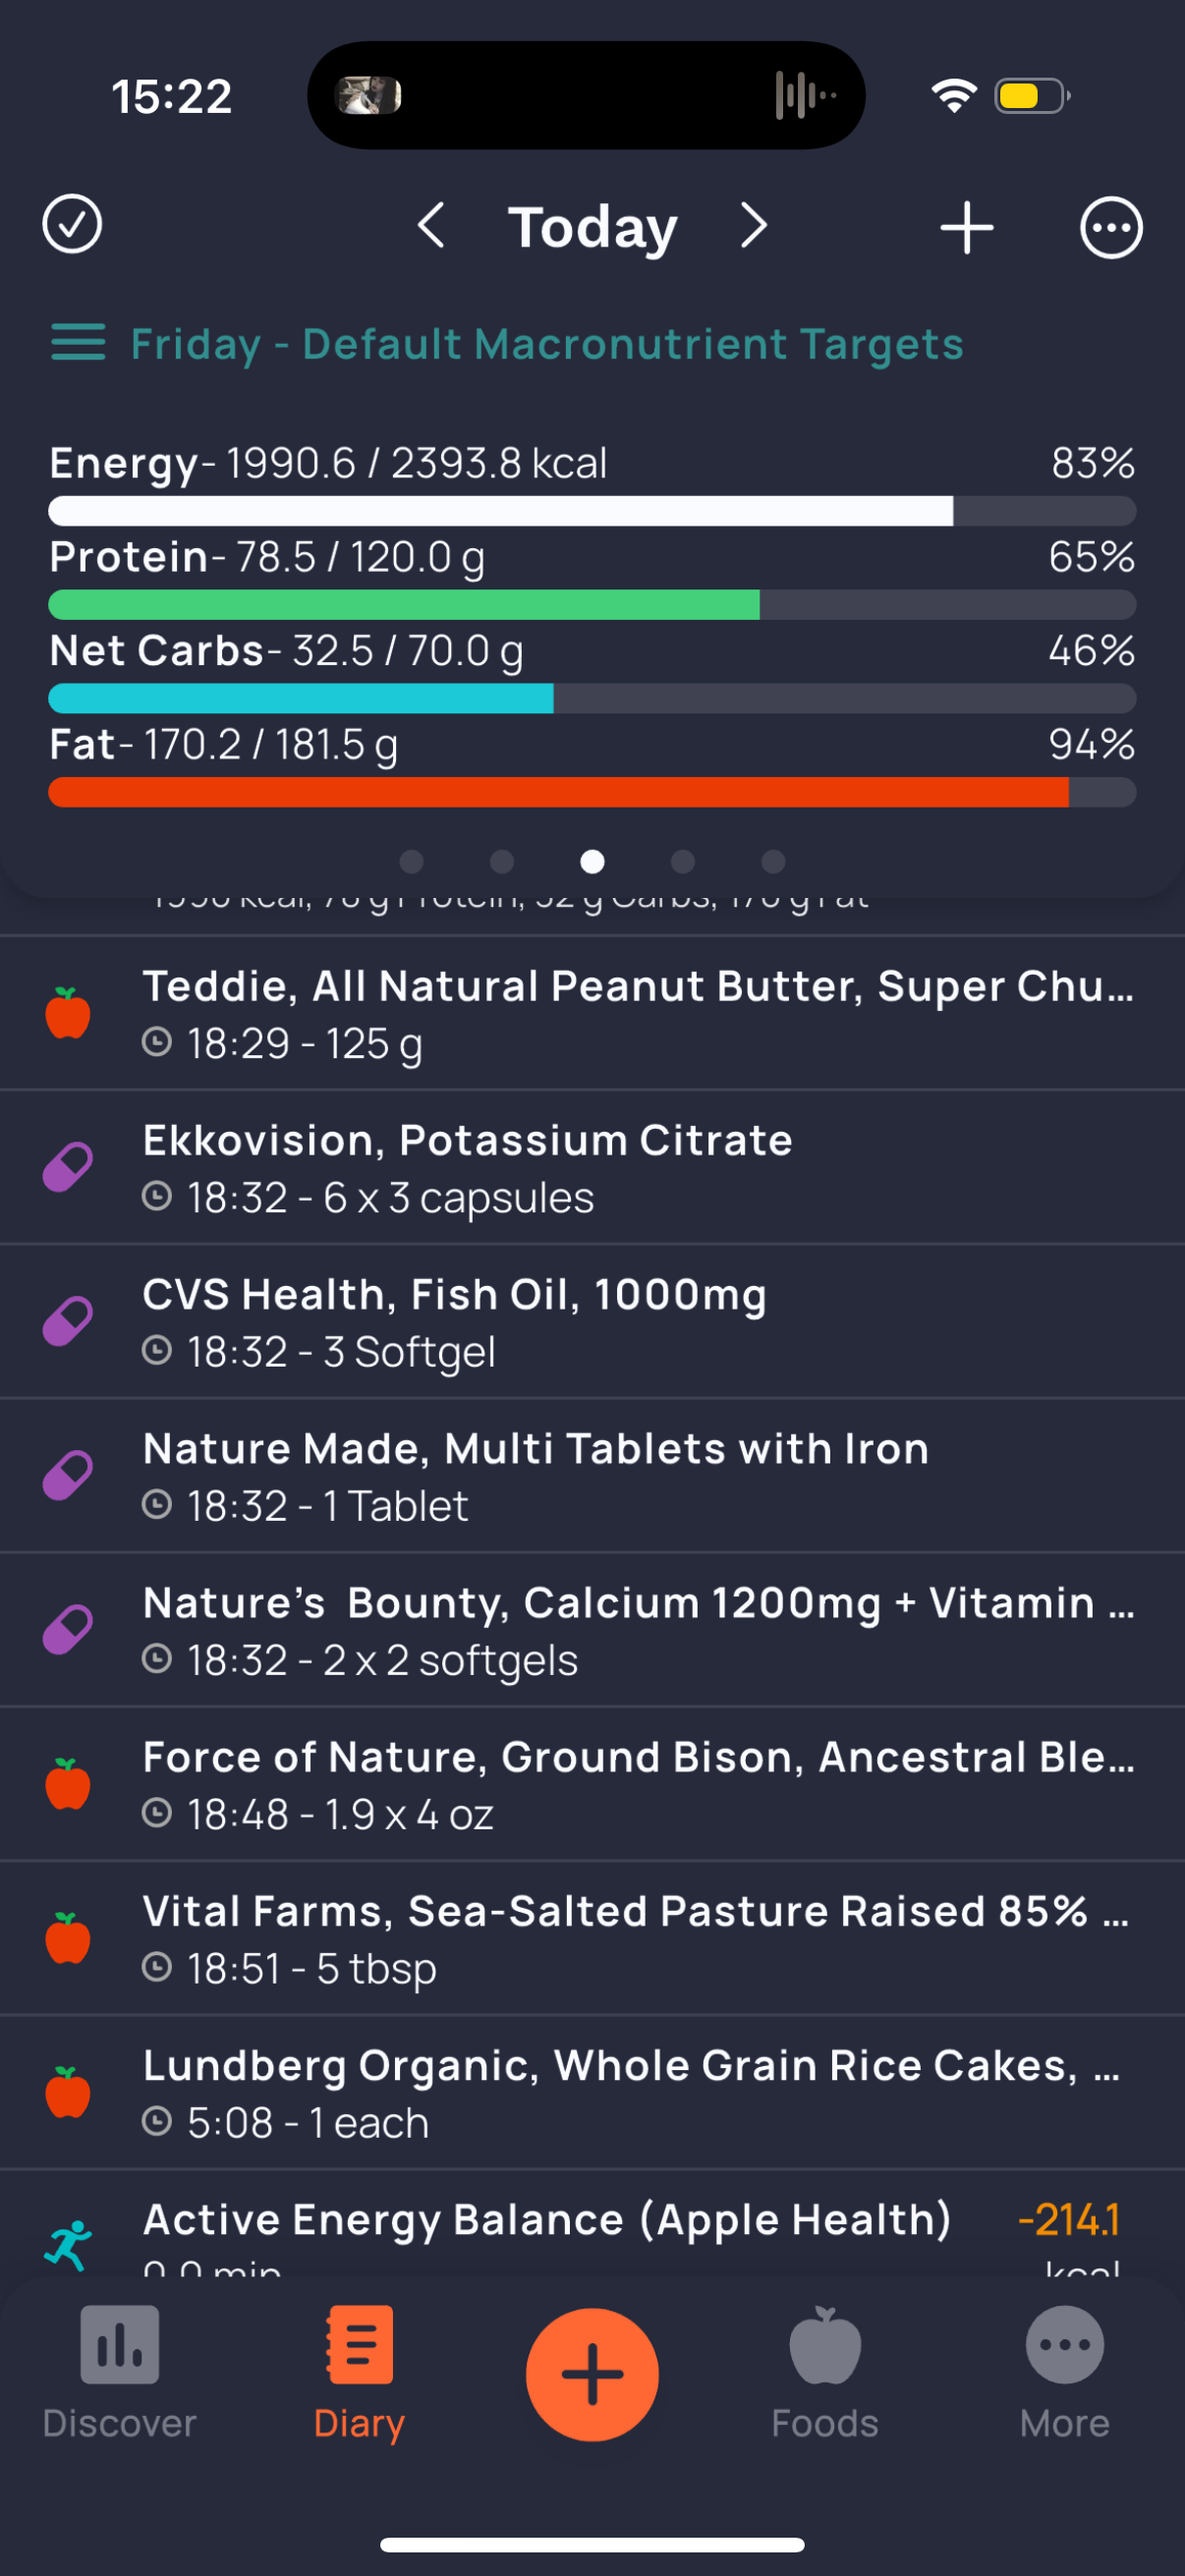Viewport: 1185px width, 2576px height.
Task: Tap the pill icon for Ekkovision Potassium Citrate
Action: (68, 1167)
